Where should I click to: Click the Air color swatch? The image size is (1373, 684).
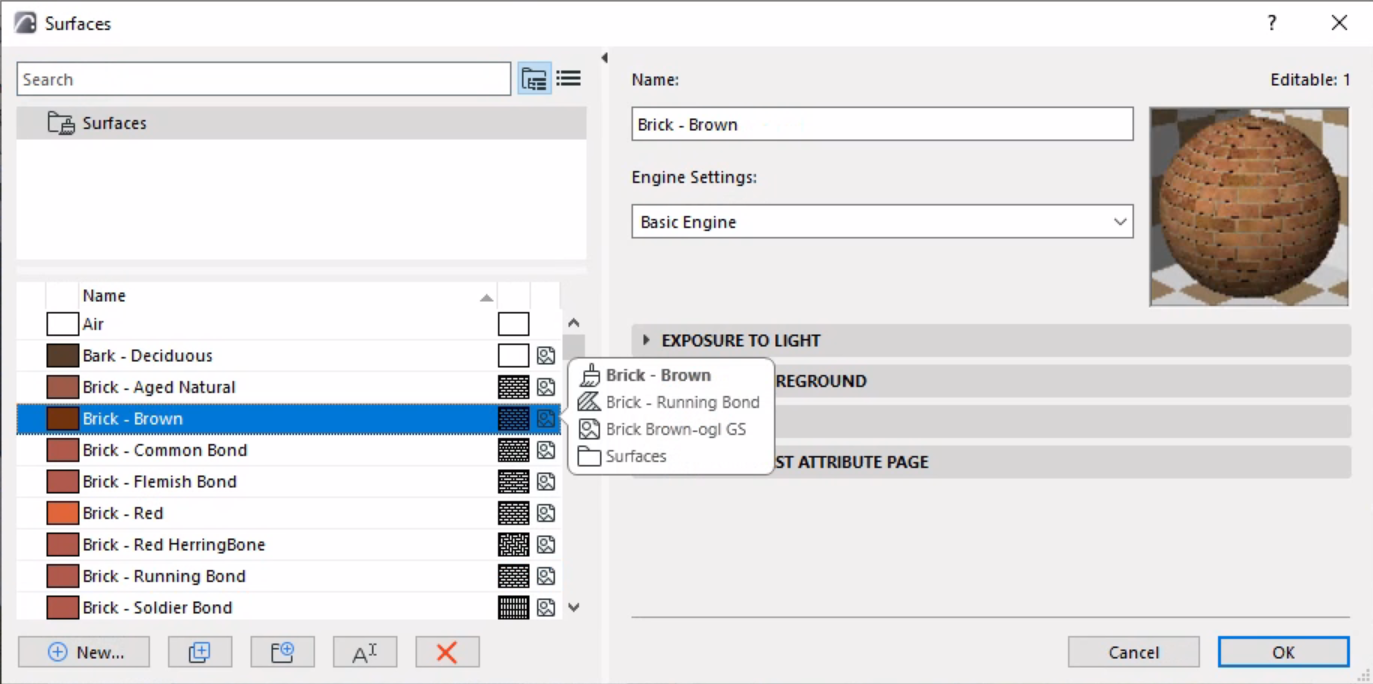(62, 324)
